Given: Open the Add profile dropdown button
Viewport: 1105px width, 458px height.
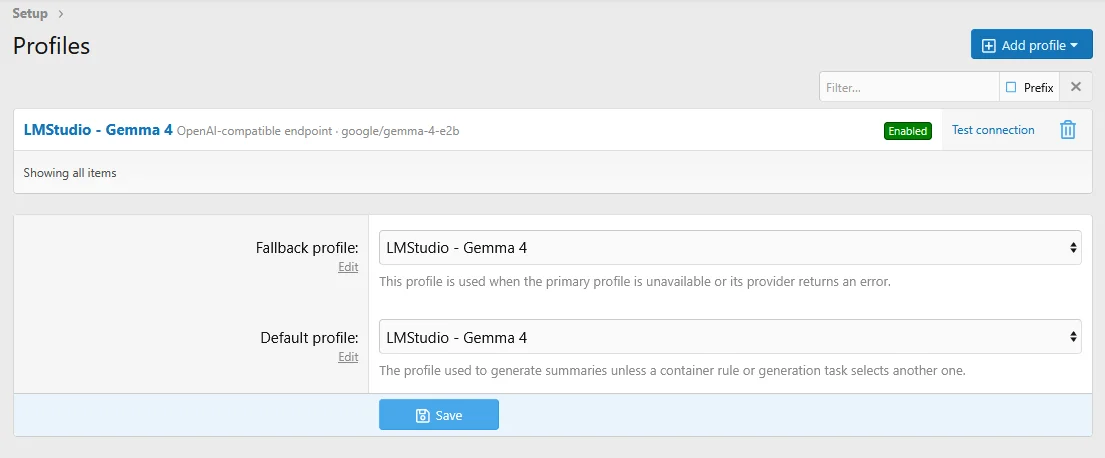Looking at the screenshot, I should click(x=1031, y=44).
